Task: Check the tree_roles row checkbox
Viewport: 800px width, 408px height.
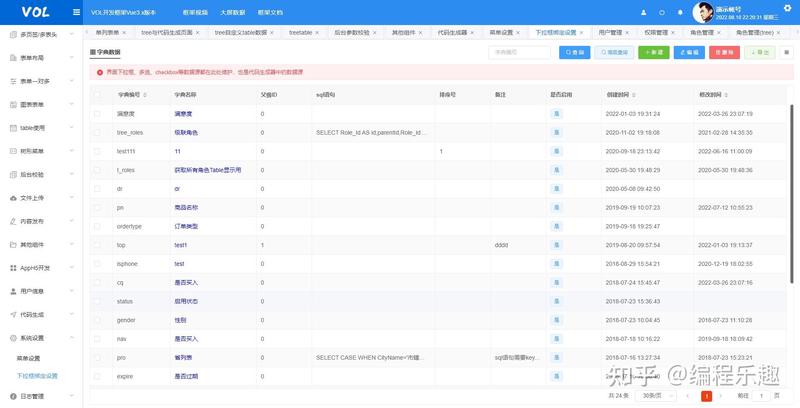Action: click(97, 133)
